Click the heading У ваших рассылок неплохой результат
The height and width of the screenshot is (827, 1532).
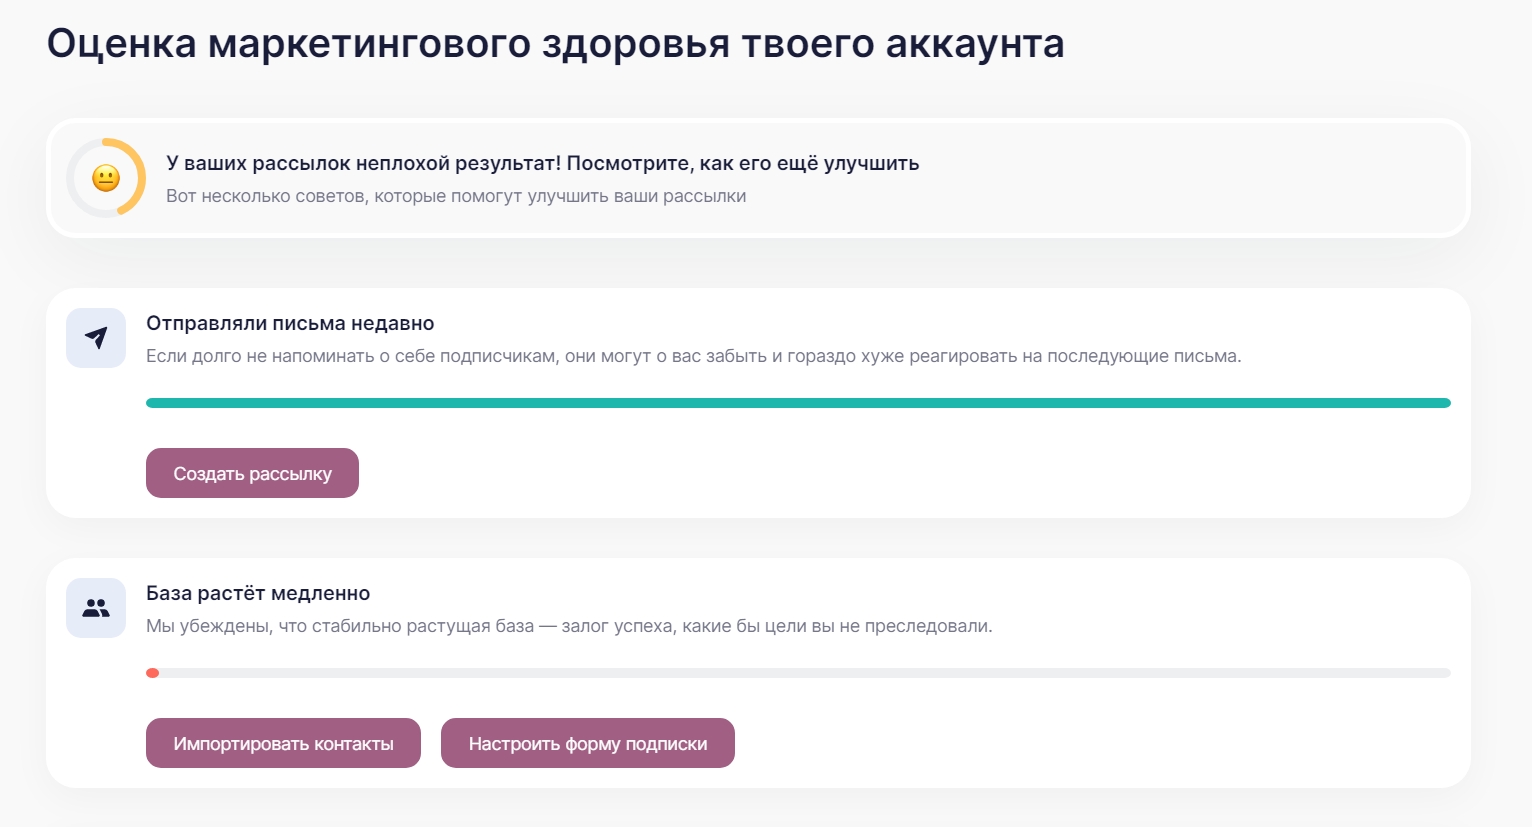point(542,163)
